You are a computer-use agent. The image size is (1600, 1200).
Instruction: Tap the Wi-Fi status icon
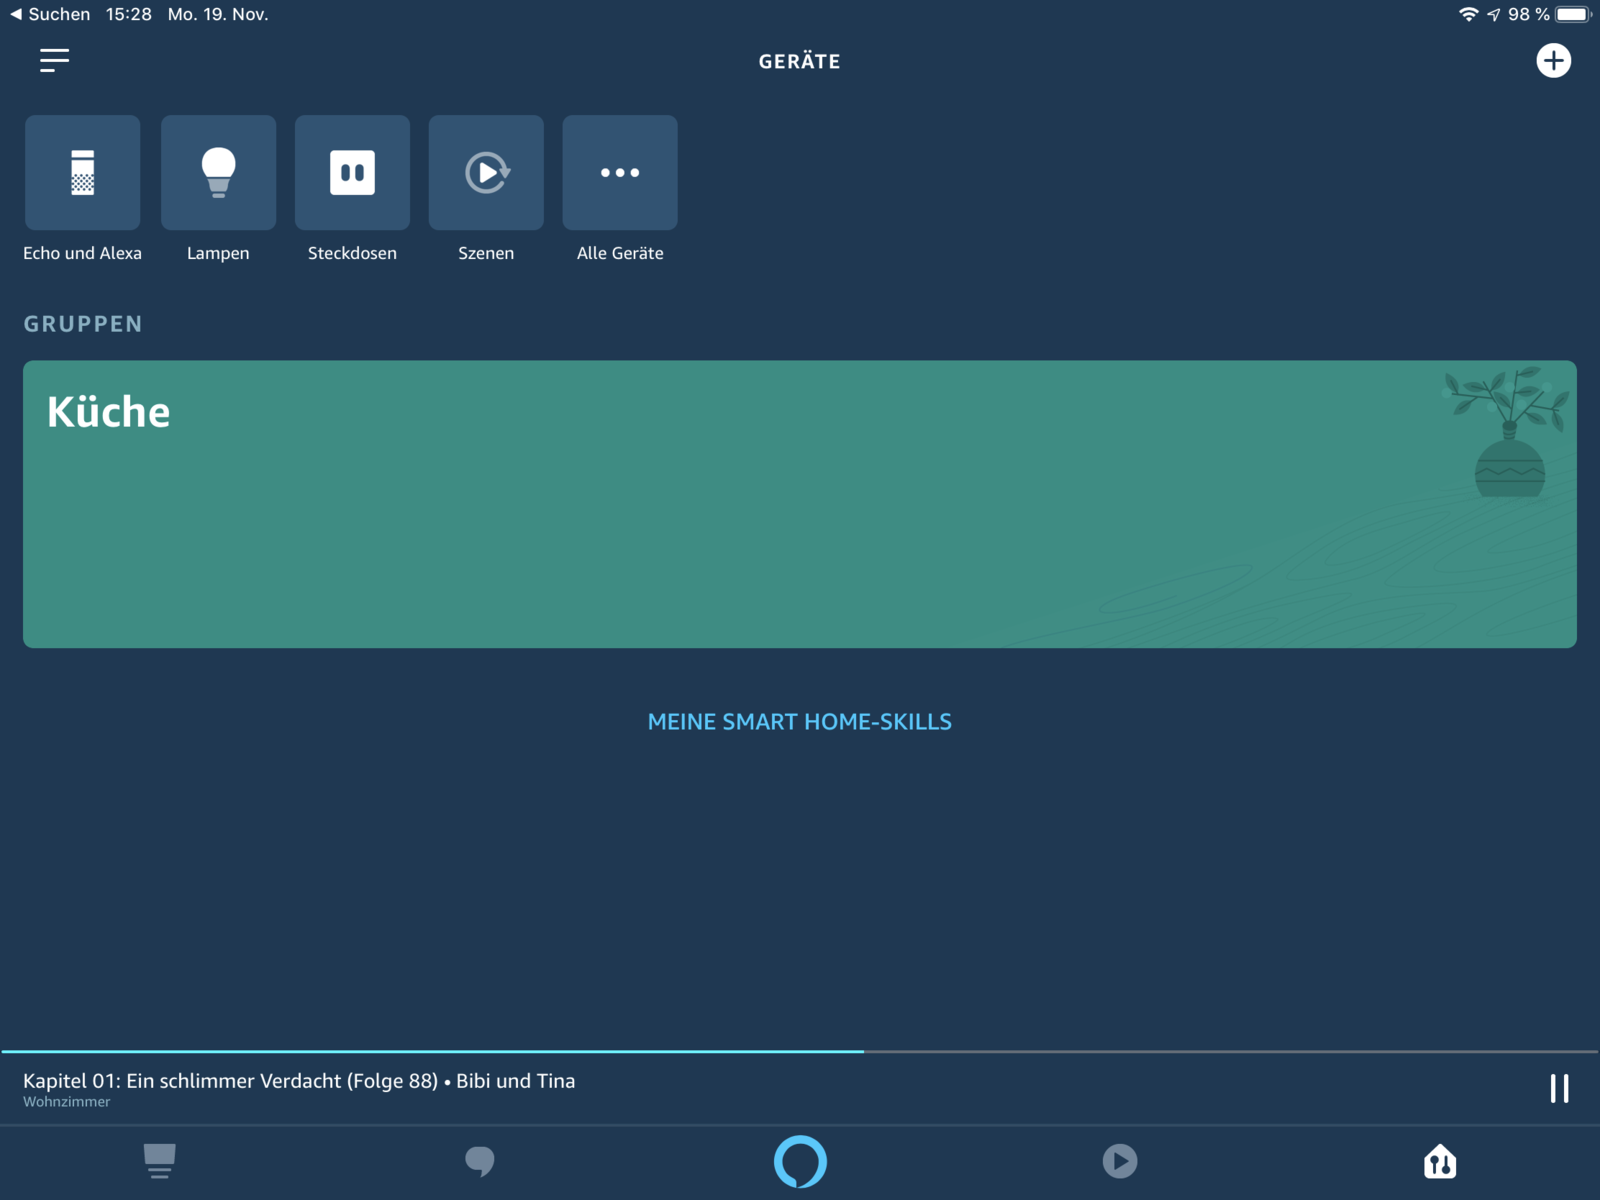click(x=1468, y=14)
